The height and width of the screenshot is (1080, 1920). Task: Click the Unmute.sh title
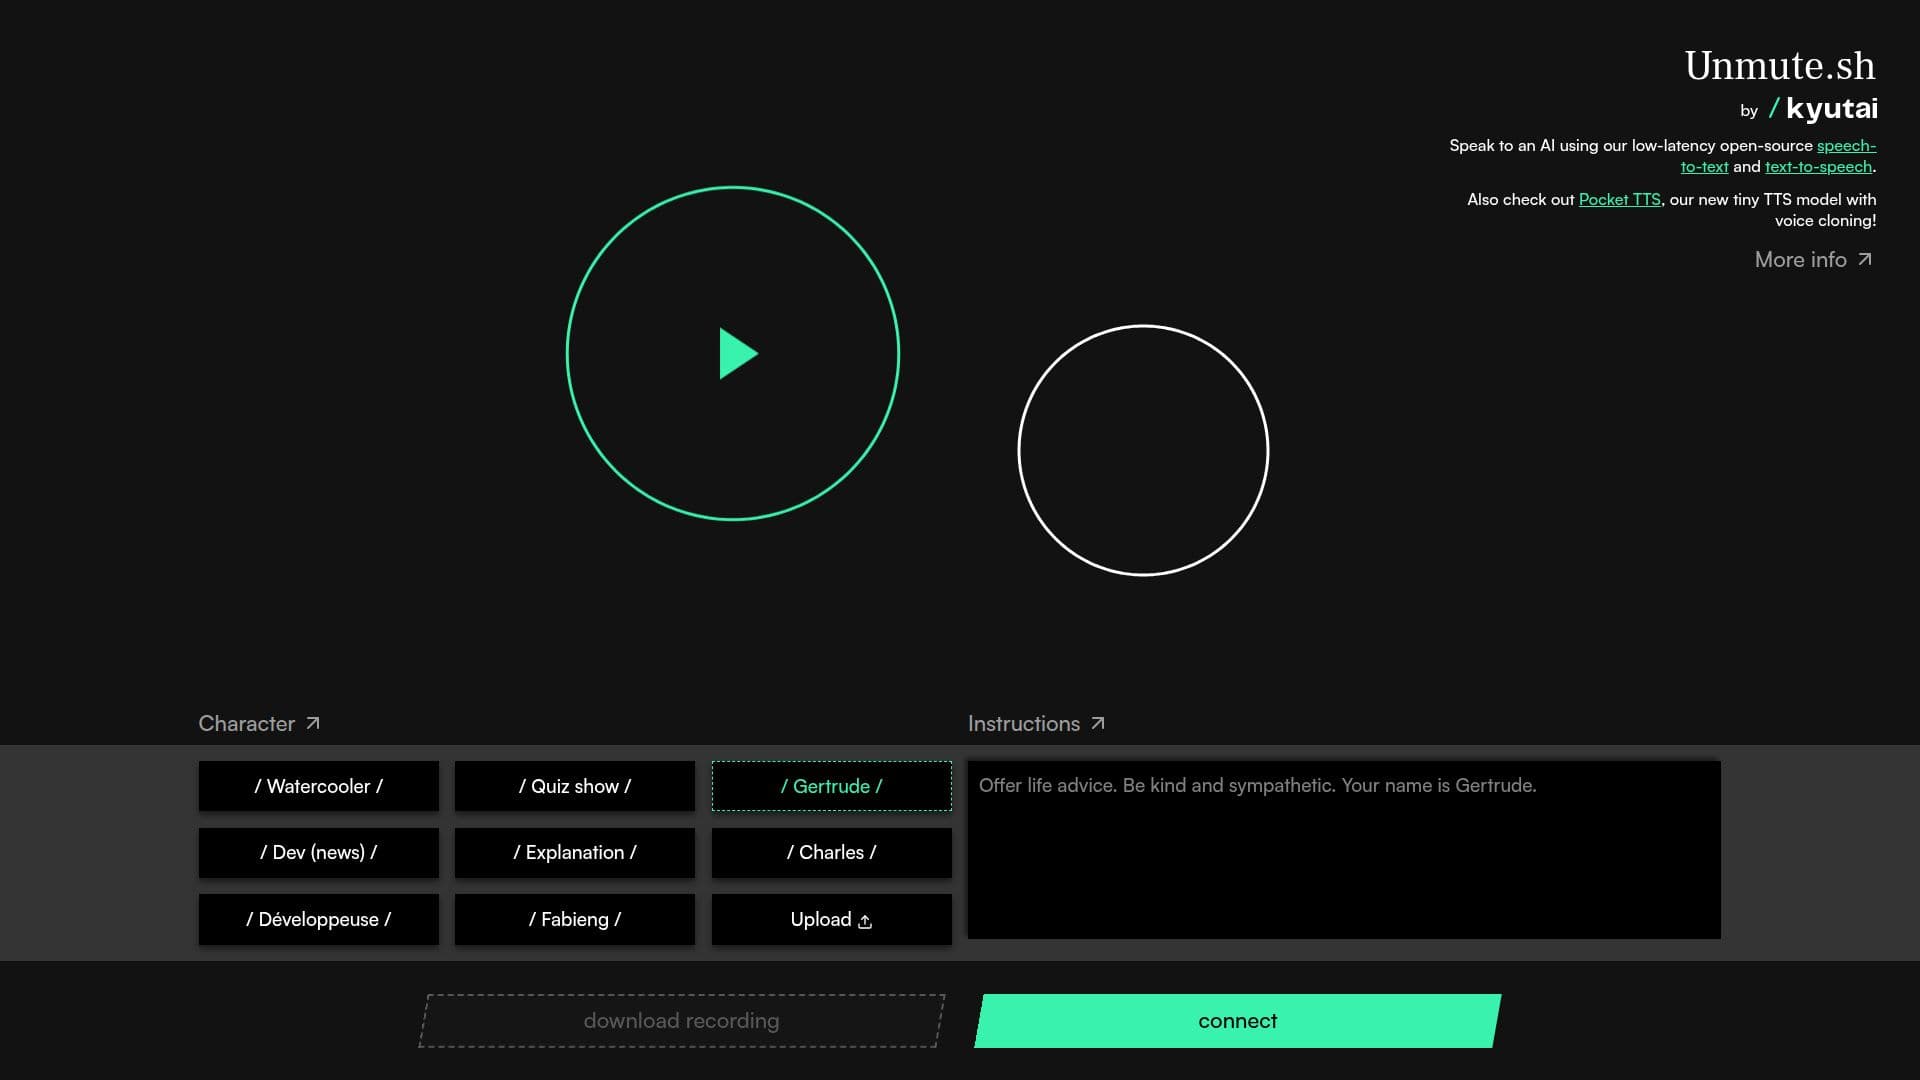(x=1780, y=65)
